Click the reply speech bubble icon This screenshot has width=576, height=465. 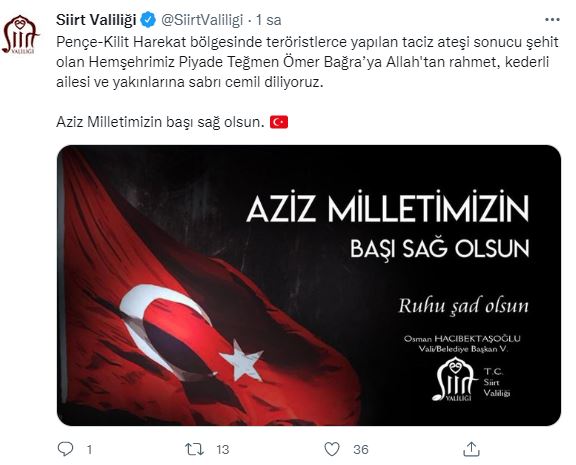point(66,449)
